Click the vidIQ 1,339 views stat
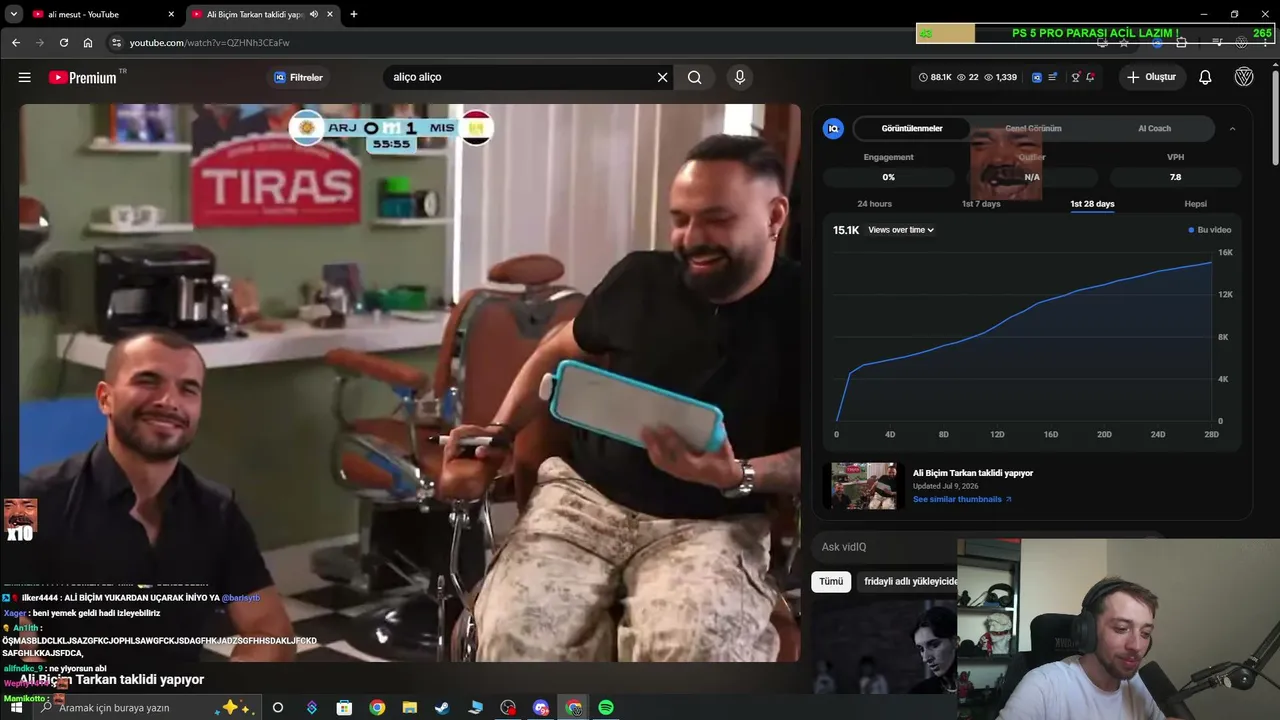Viewport: 1280px width, 720px height. click(x=1000, y=77)
